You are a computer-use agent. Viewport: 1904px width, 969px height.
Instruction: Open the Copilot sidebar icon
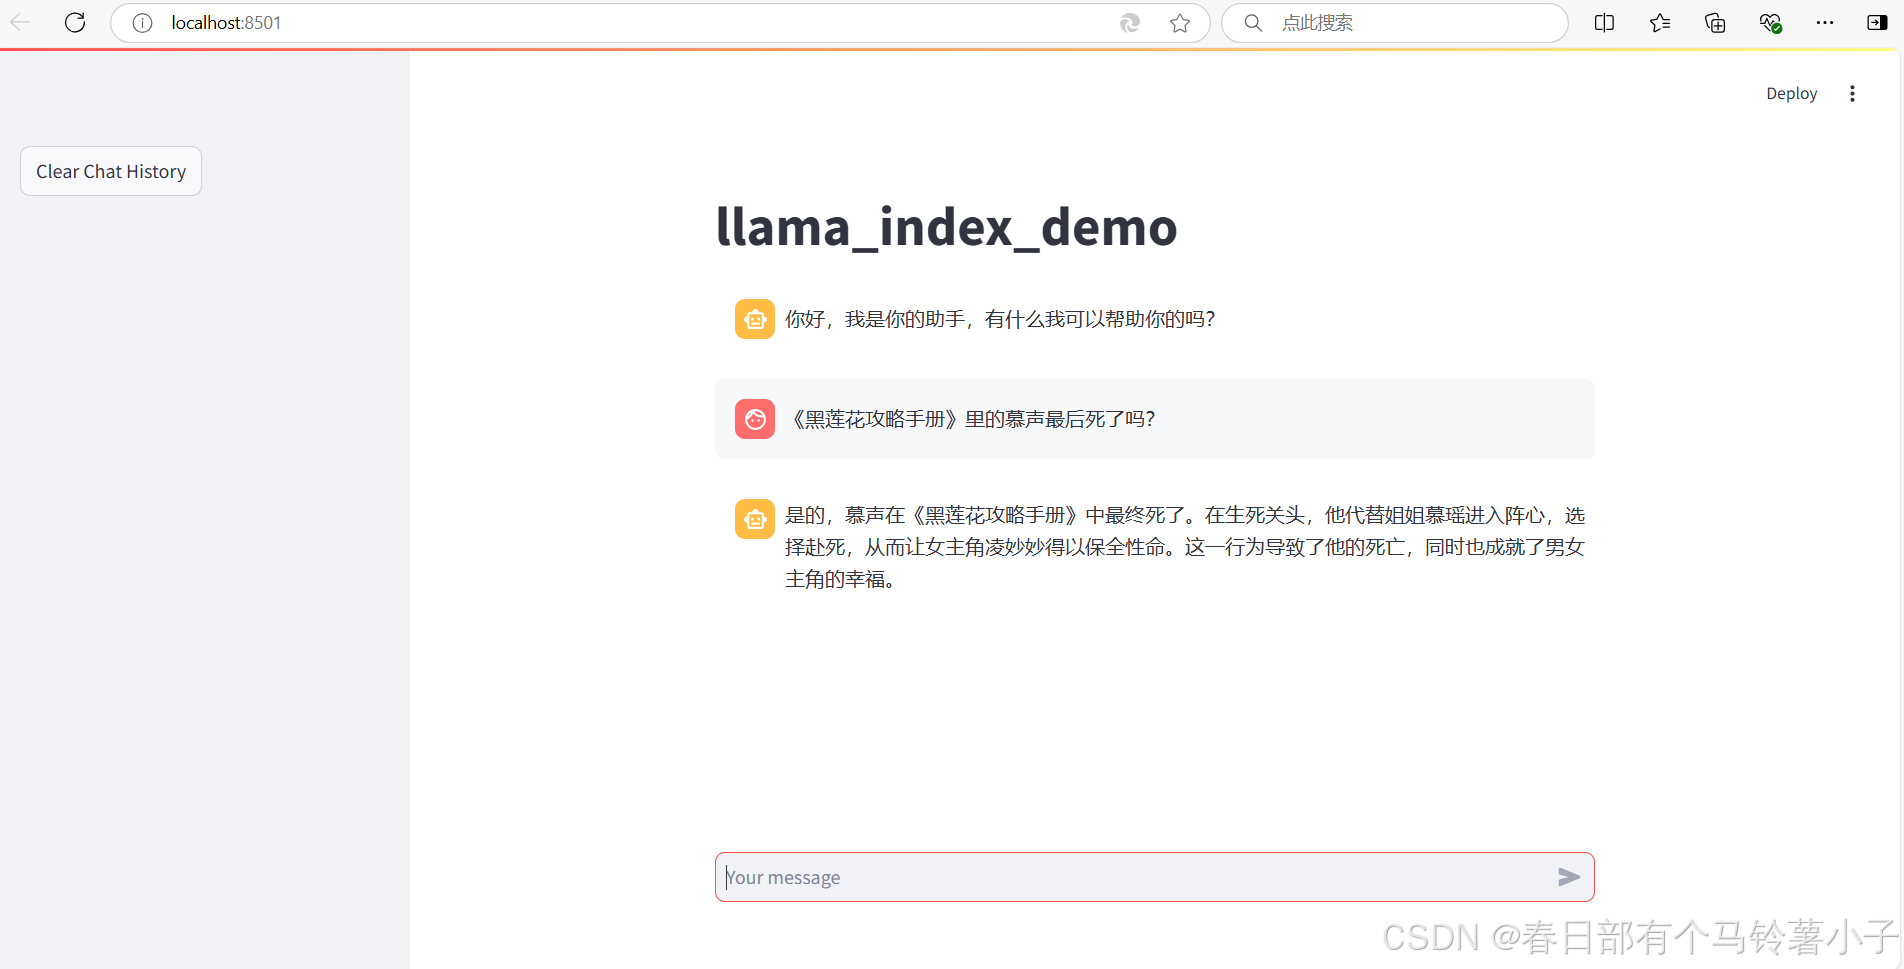[x=1877, y=22]
